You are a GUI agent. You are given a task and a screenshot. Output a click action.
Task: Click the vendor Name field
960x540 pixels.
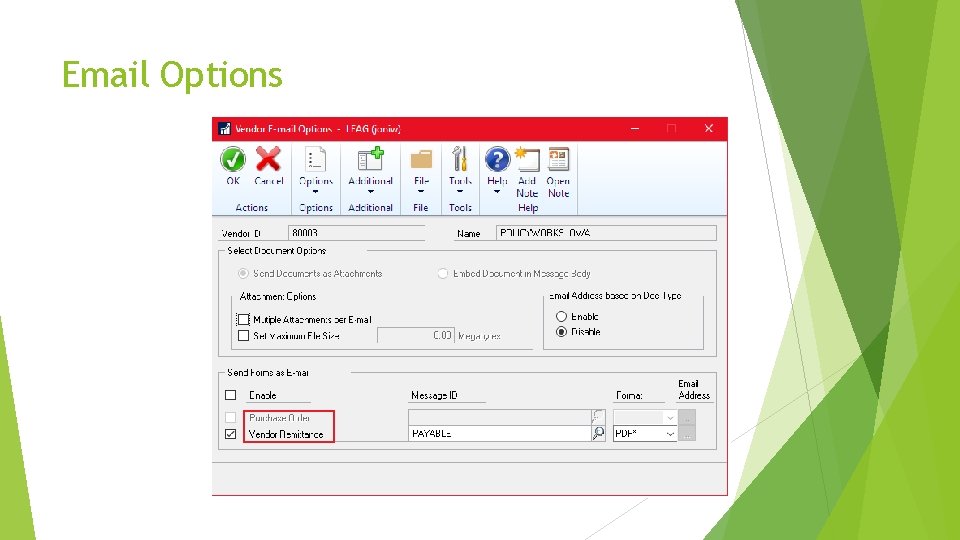[606, 233]
